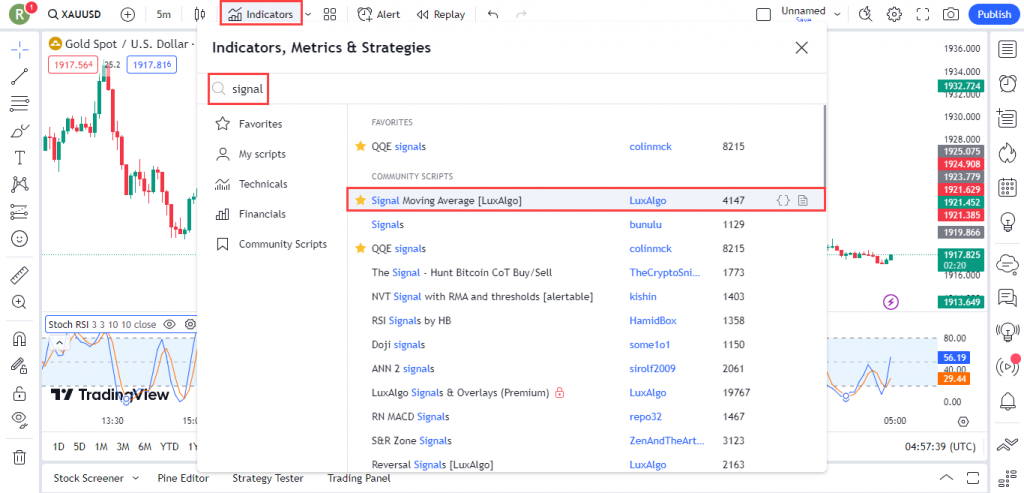This screenshot has height=493, width=1024.
Task: Toggle magnet mode in the left toolbar
Action: [x=20, y=339]
